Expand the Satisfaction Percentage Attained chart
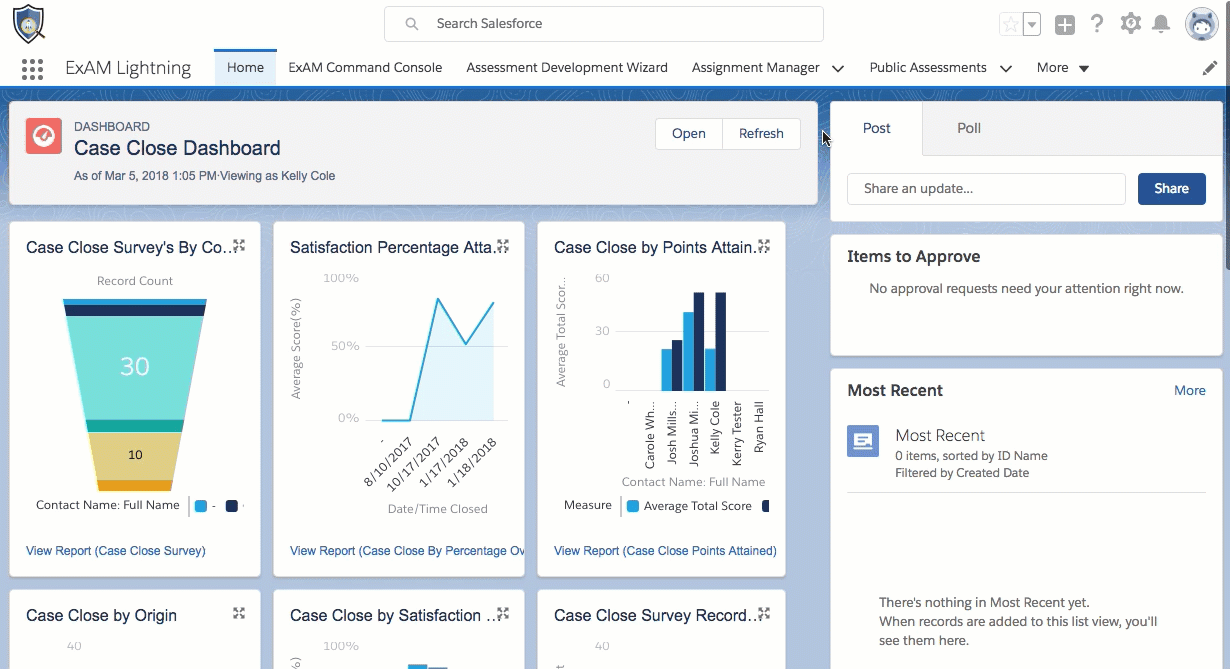 coord(503,246)
